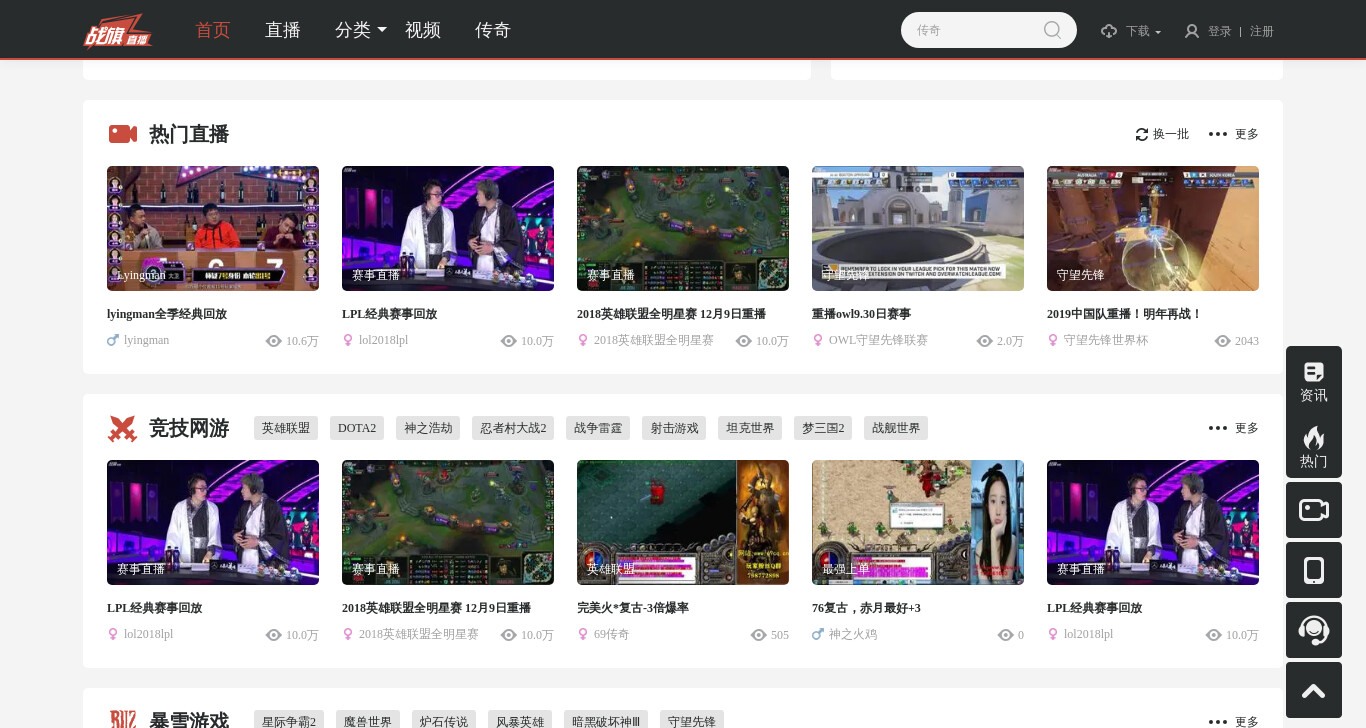Go to 首页 in navigation

(x=213, y=30)
